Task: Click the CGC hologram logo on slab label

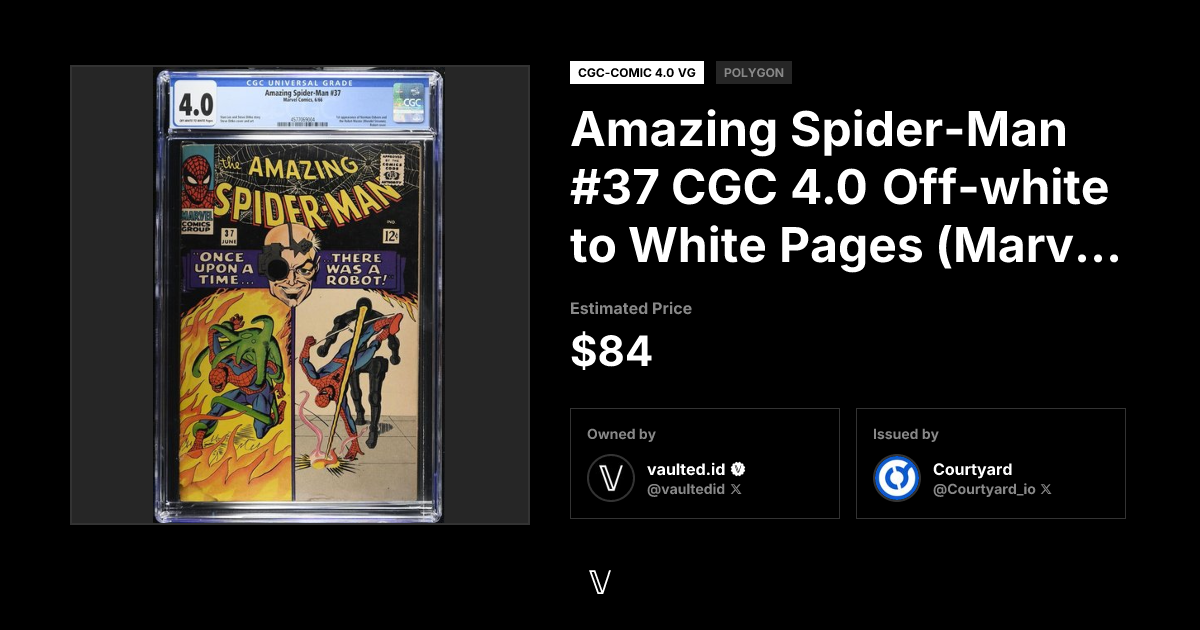Action: pos(410,102)
